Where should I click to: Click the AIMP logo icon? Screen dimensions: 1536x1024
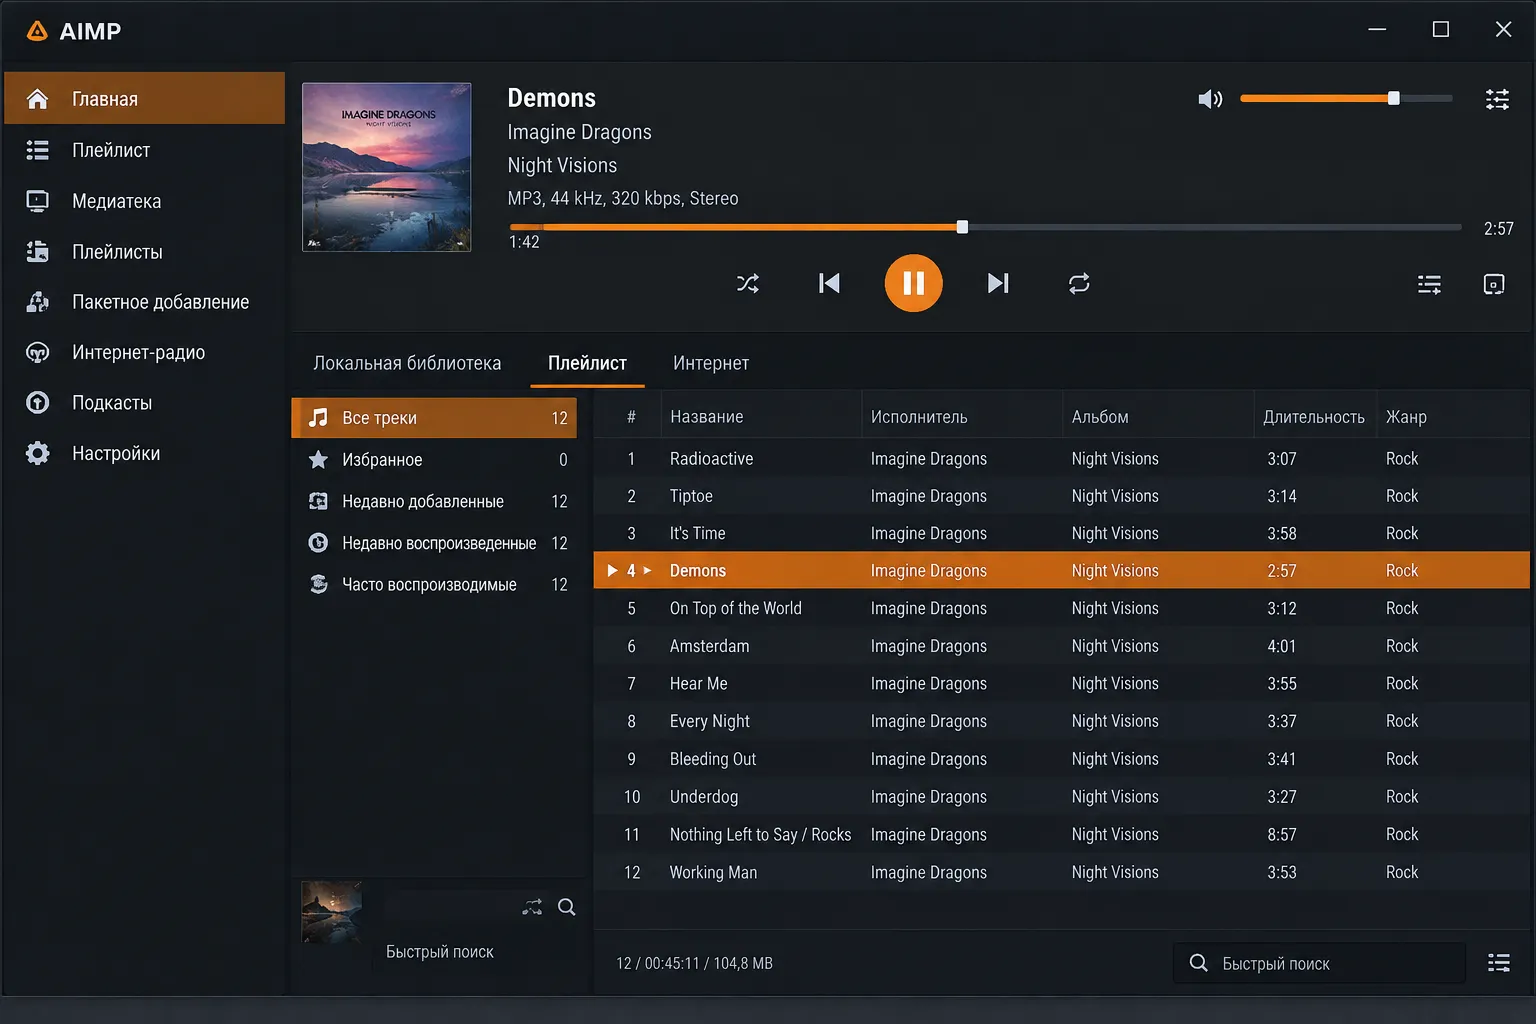[x=38, y=31]
